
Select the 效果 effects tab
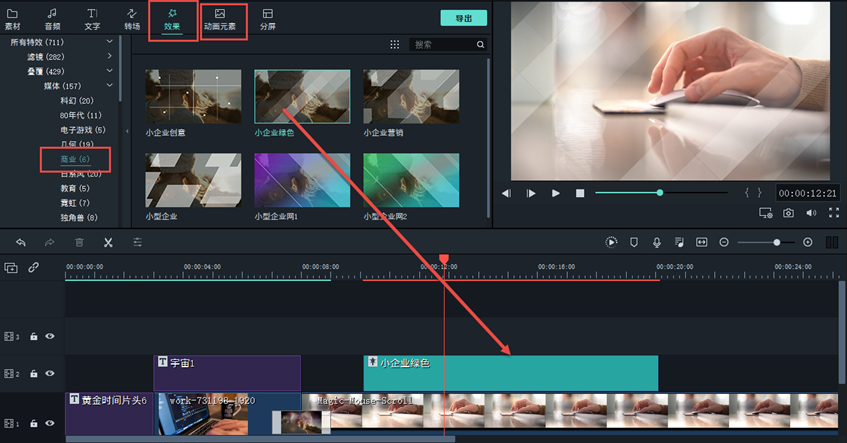coord(172,19)
